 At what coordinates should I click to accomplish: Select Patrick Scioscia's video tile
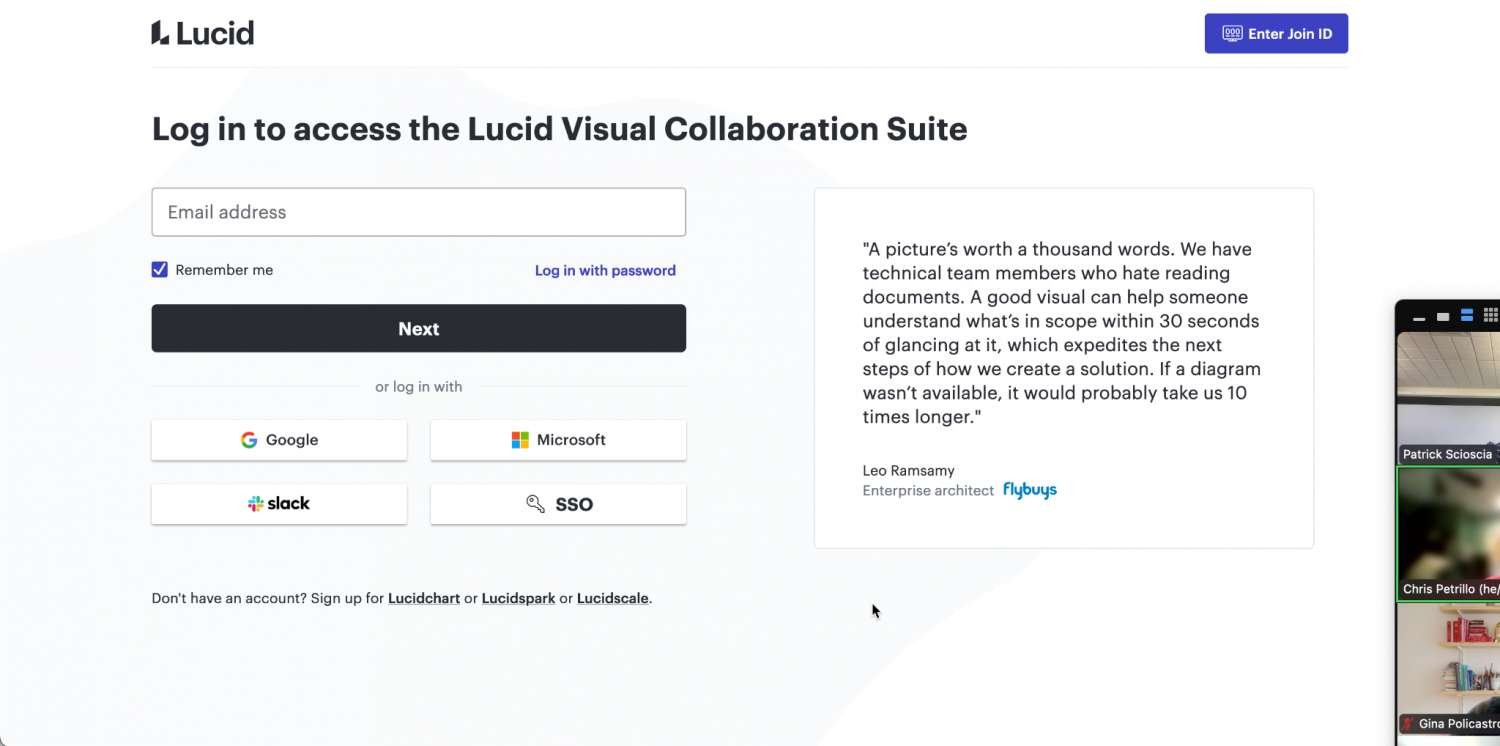point(1448,399)
